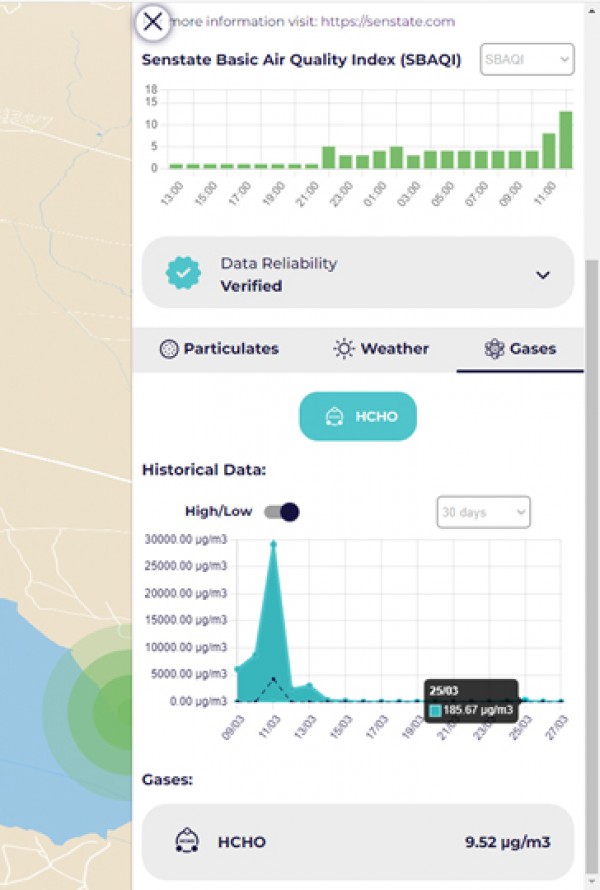Open the 30 days range dropdown
The width and height of the screenshot is (600, 890).
tap(483, 512)
